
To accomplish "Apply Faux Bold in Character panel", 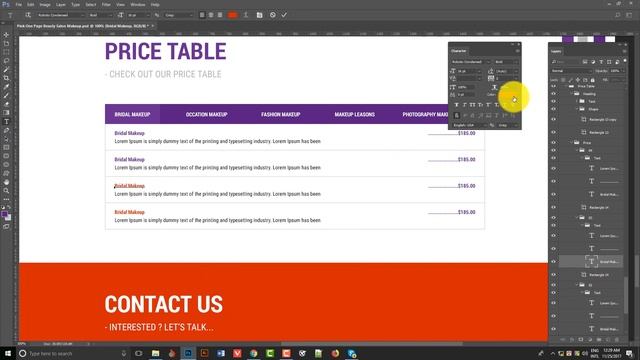I will click(x=456, y=105).
